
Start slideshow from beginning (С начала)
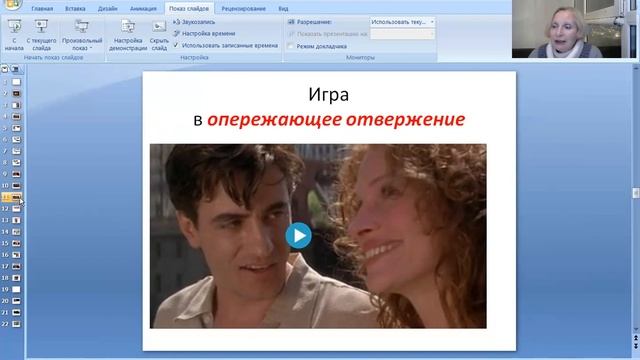point(14,35)
